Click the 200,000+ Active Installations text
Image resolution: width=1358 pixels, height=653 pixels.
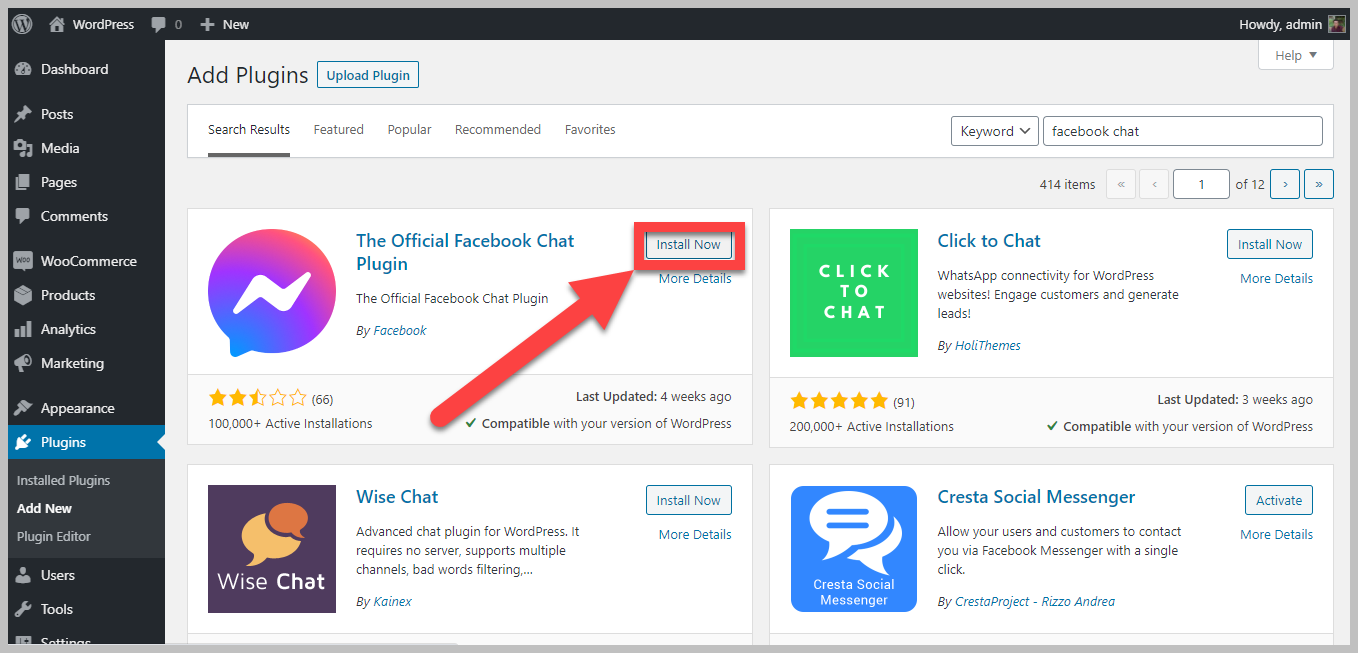(x=872, y=427)
